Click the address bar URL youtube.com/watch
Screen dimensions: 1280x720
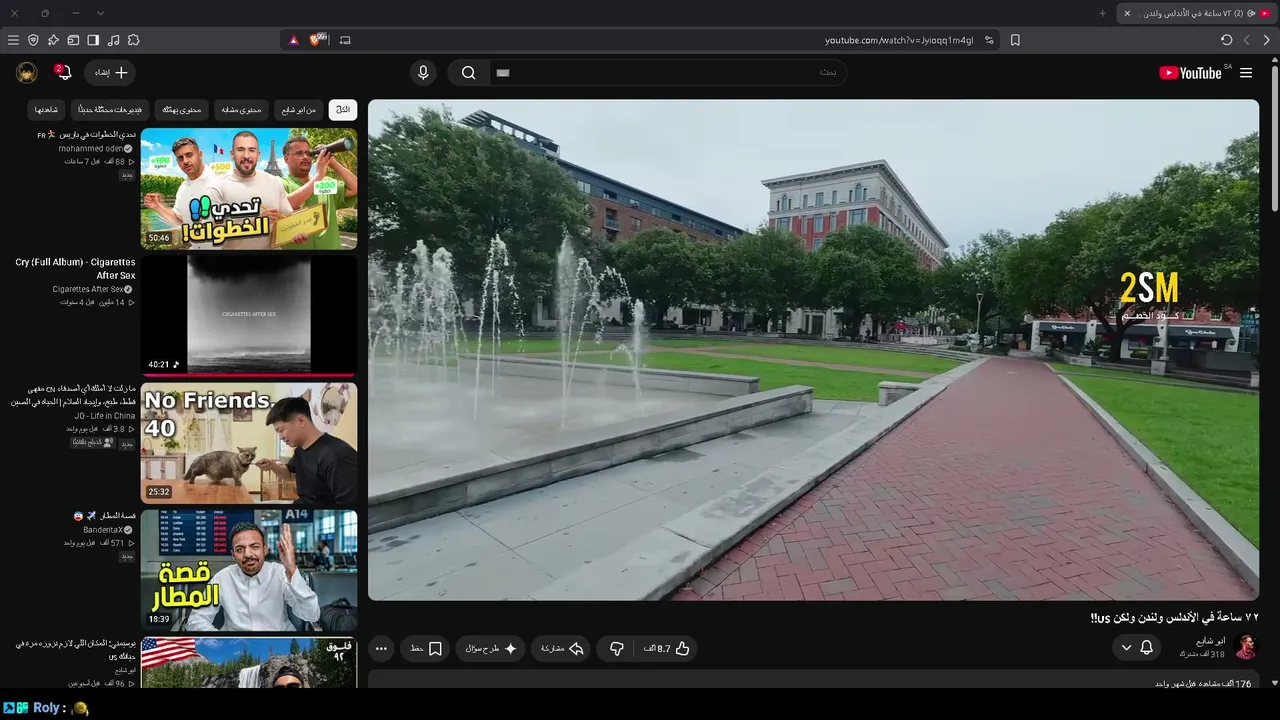pyautogui.click(x=899, y=40)
